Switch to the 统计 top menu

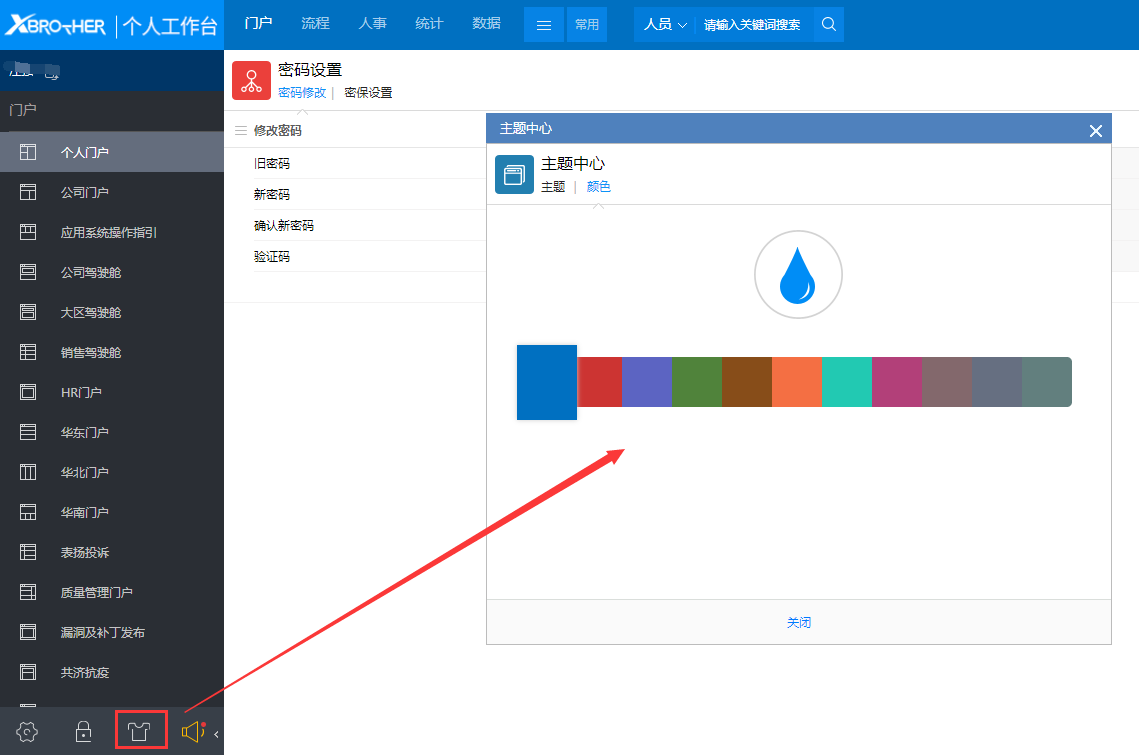429,23
